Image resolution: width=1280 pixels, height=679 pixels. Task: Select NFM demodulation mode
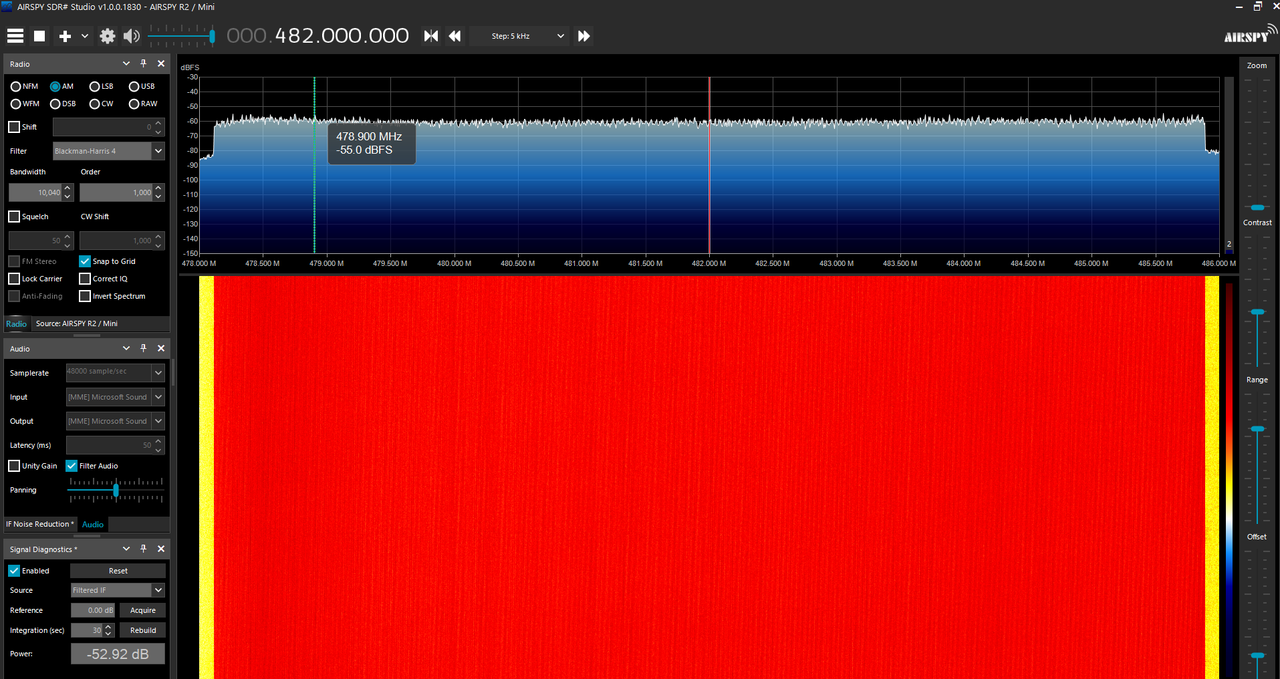(x=24, y=86)
